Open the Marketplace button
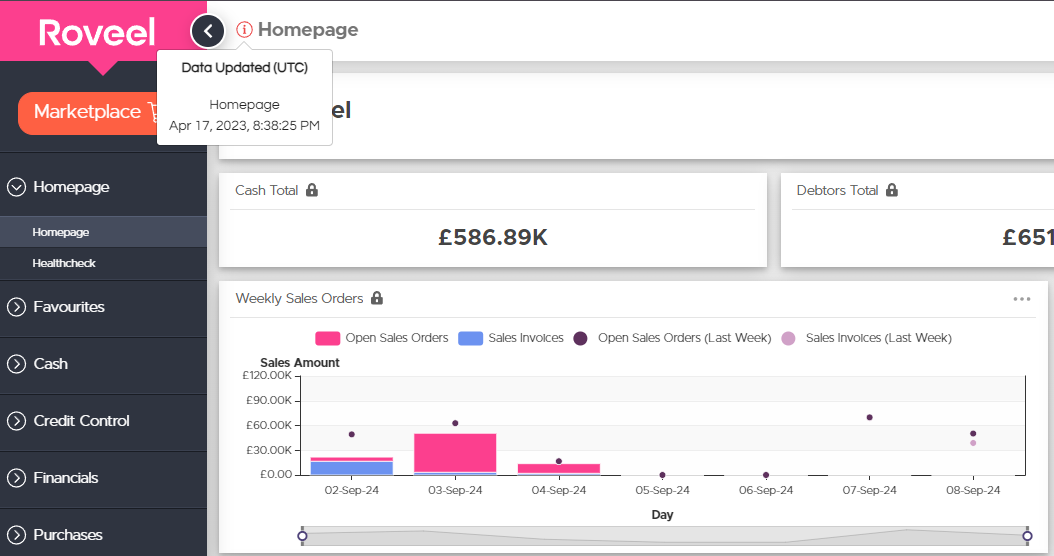 (92, 113)
